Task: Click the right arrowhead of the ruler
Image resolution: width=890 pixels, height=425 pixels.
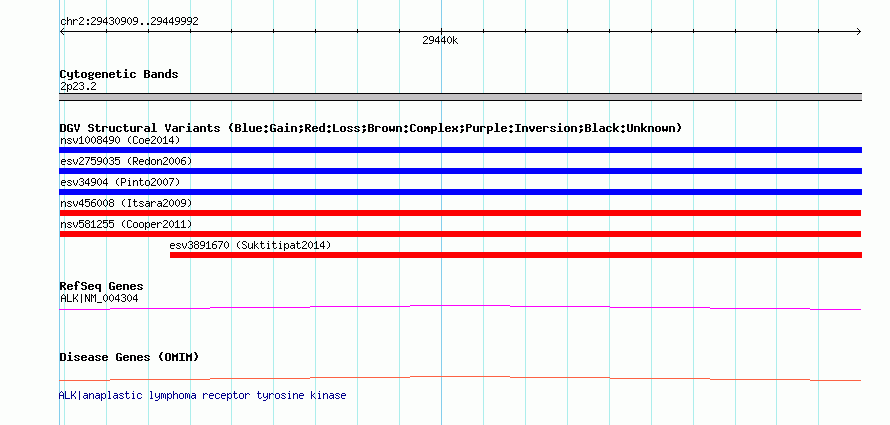Action: pyautogui.click(x=858, y=32)
